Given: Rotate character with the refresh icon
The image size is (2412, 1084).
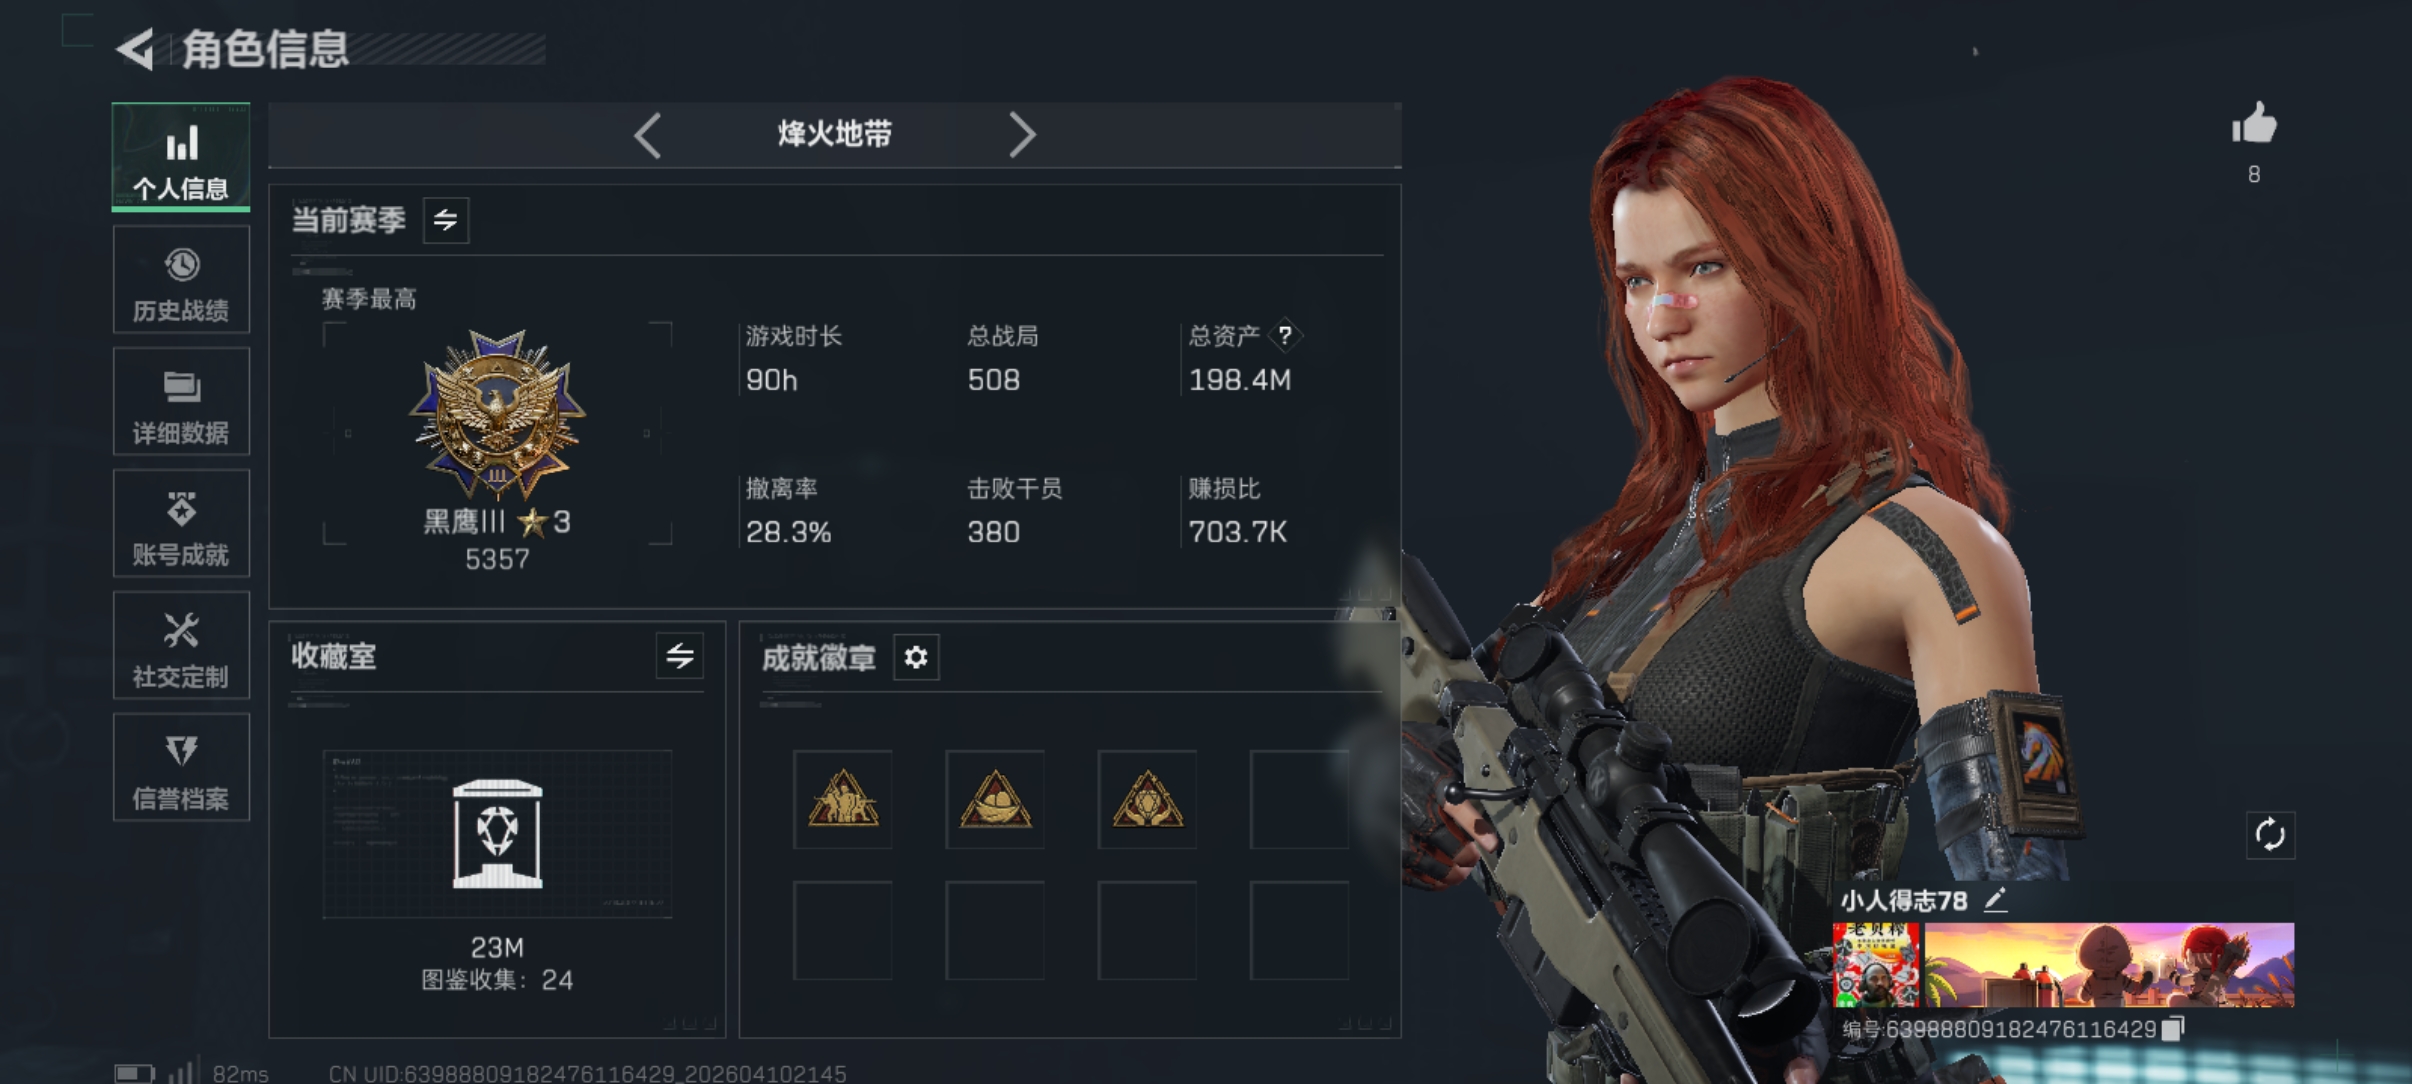Looking at the screenshot, I should (2270, 834).
